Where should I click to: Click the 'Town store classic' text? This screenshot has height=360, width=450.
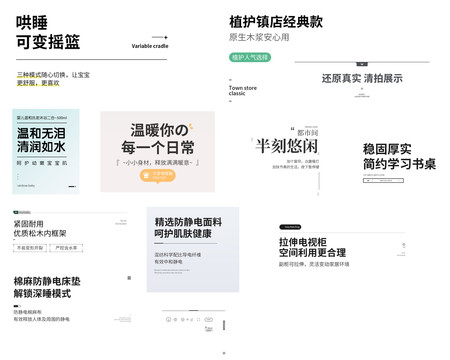243,91
